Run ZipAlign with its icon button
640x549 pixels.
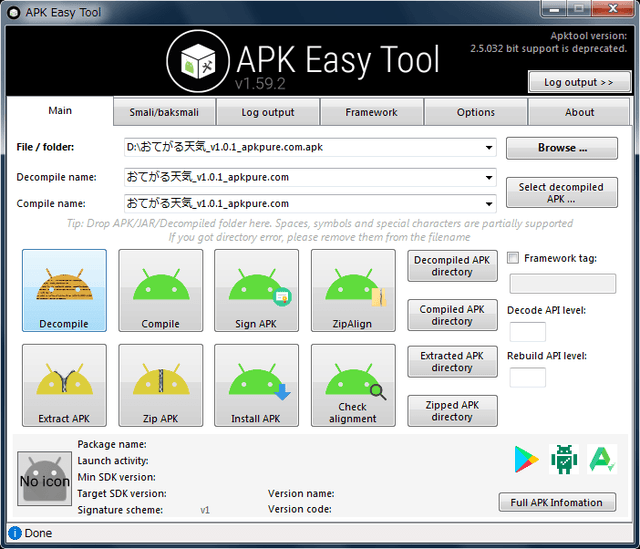(353, 290)
